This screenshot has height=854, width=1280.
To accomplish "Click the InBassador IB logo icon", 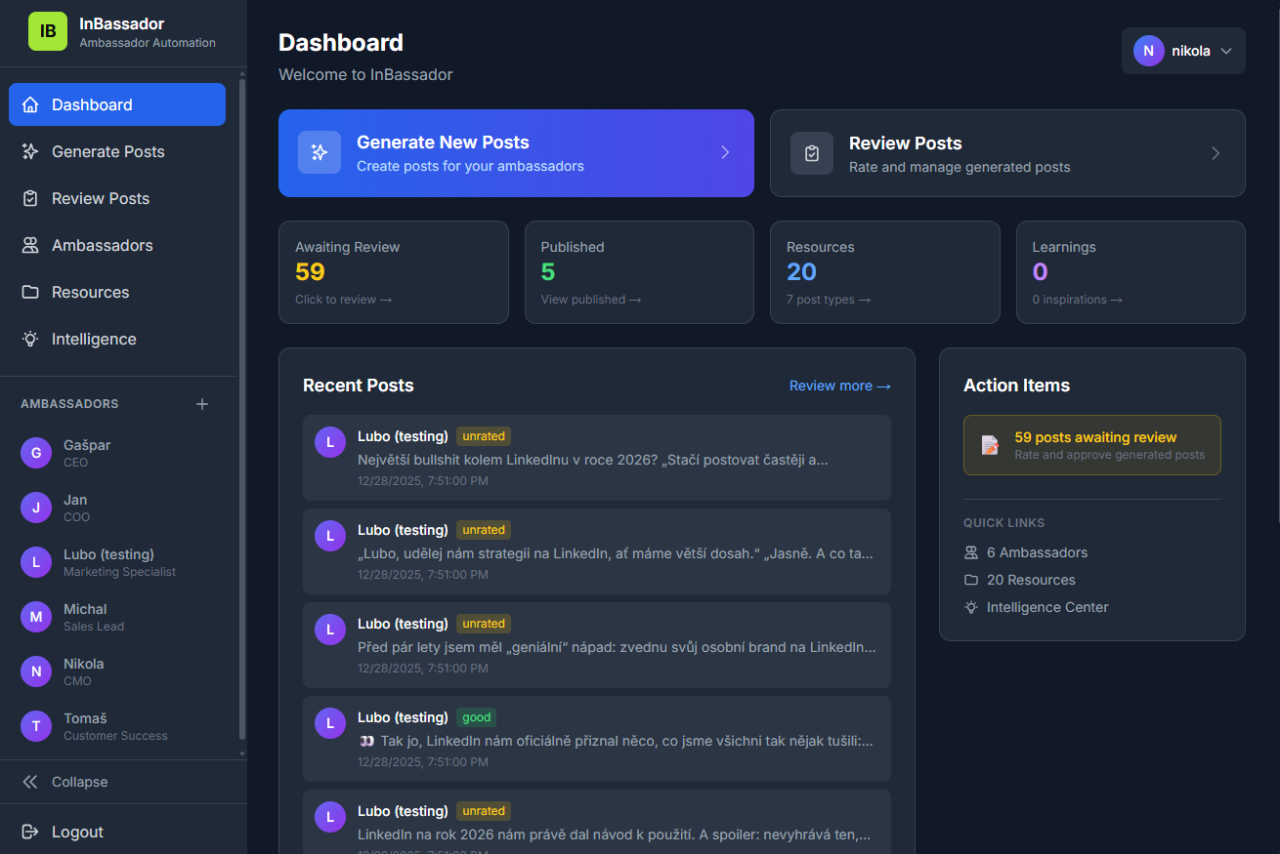I will [x=48, y=32].
